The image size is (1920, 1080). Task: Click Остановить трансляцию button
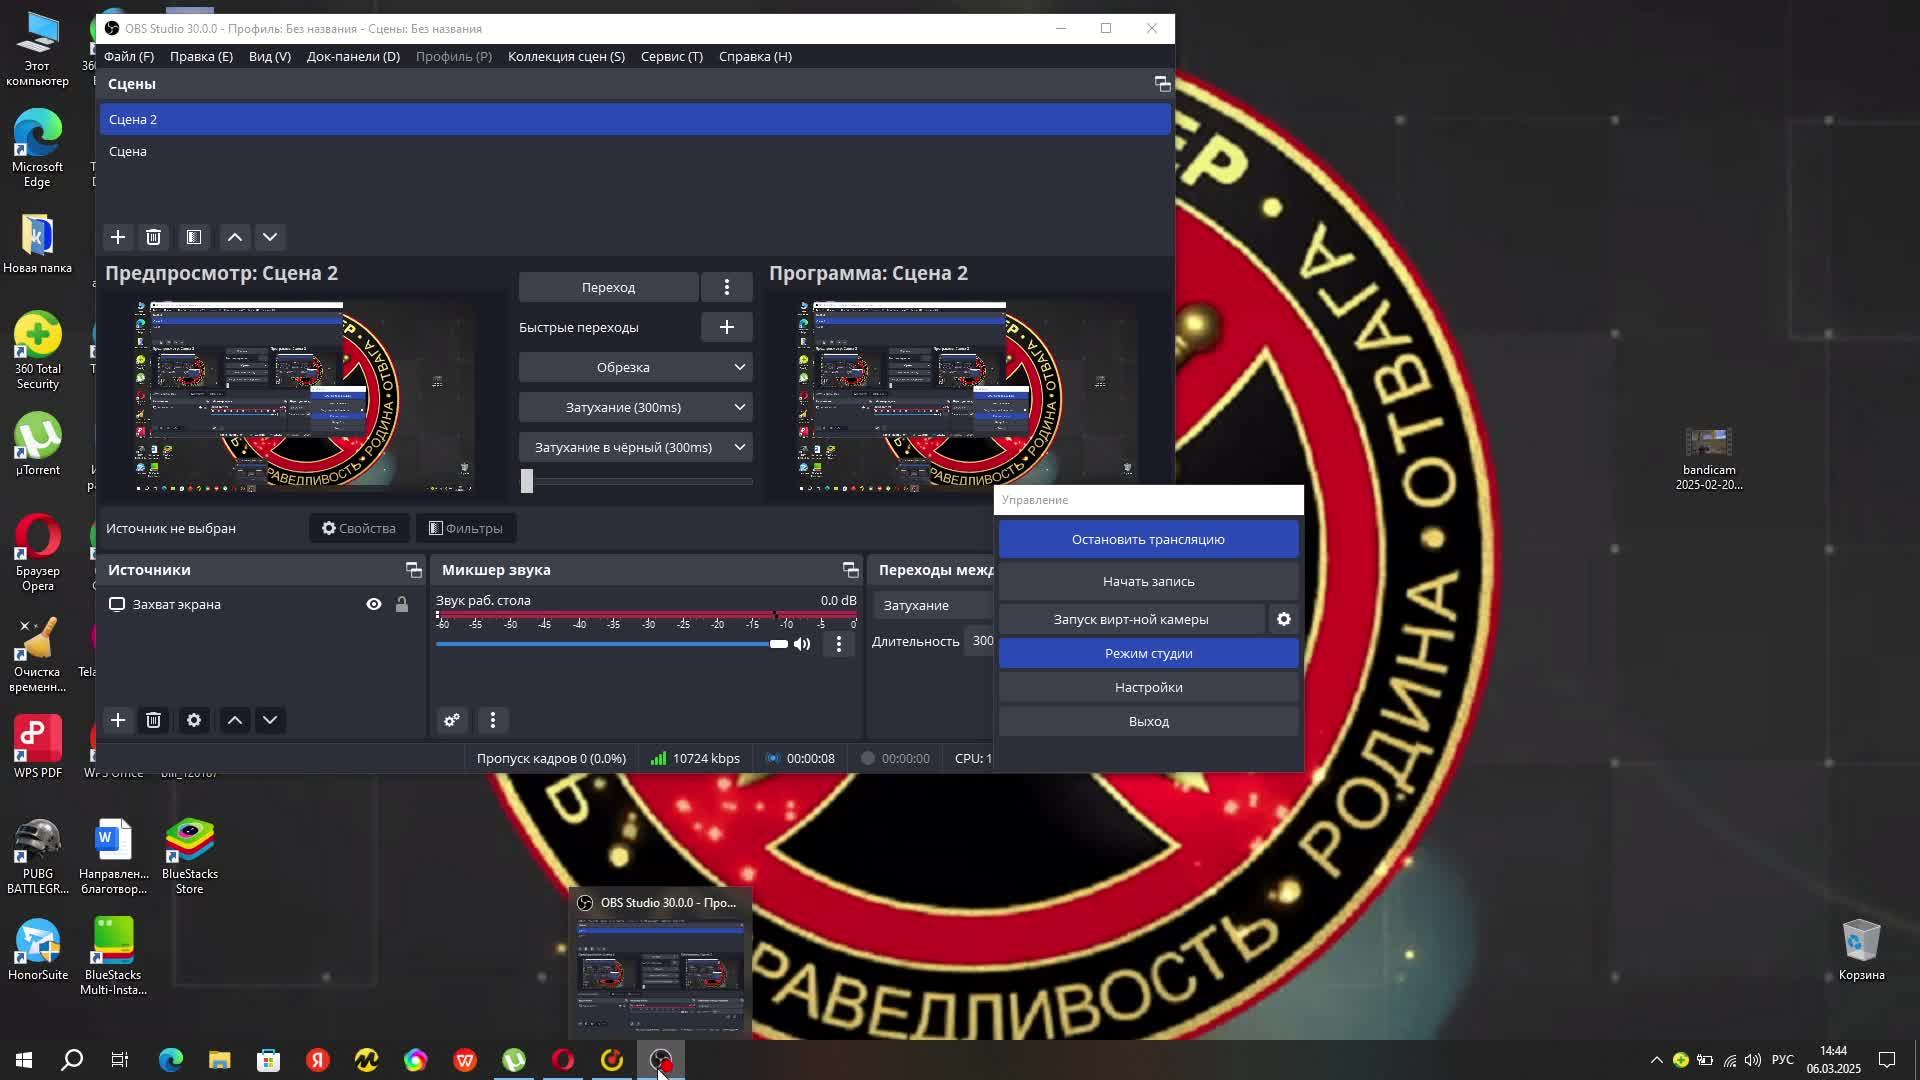[x=1148, y=539]
